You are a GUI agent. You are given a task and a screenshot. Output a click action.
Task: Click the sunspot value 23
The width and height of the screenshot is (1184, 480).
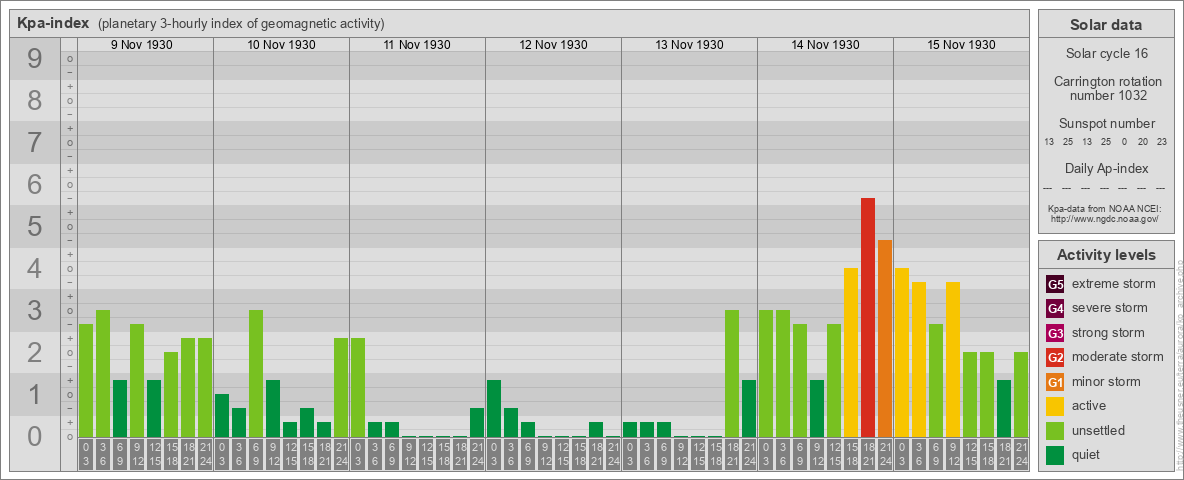point(1162,143)
